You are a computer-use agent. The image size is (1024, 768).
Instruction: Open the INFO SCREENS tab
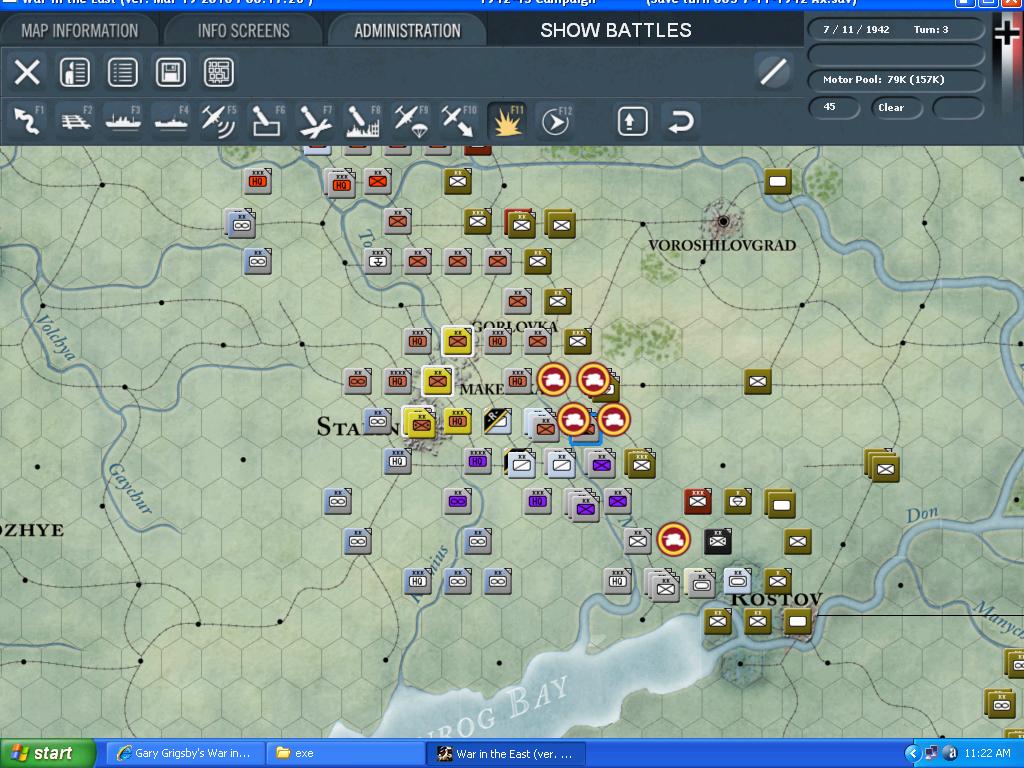[243, 31]
